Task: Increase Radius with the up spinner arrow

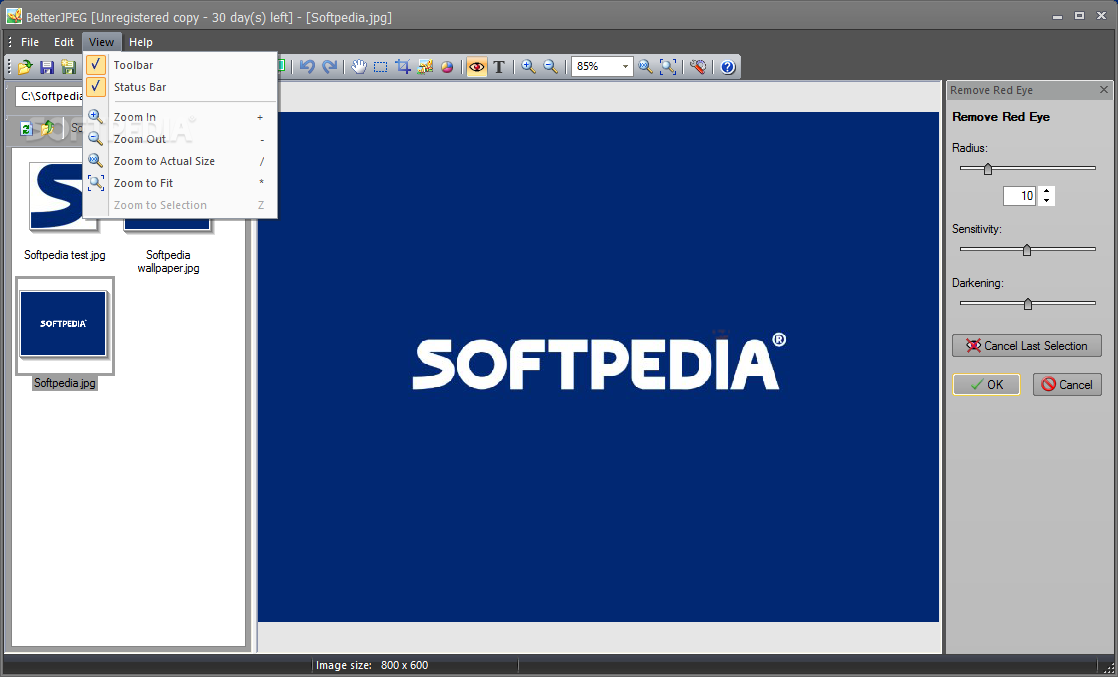Action: click(1046, 190)
